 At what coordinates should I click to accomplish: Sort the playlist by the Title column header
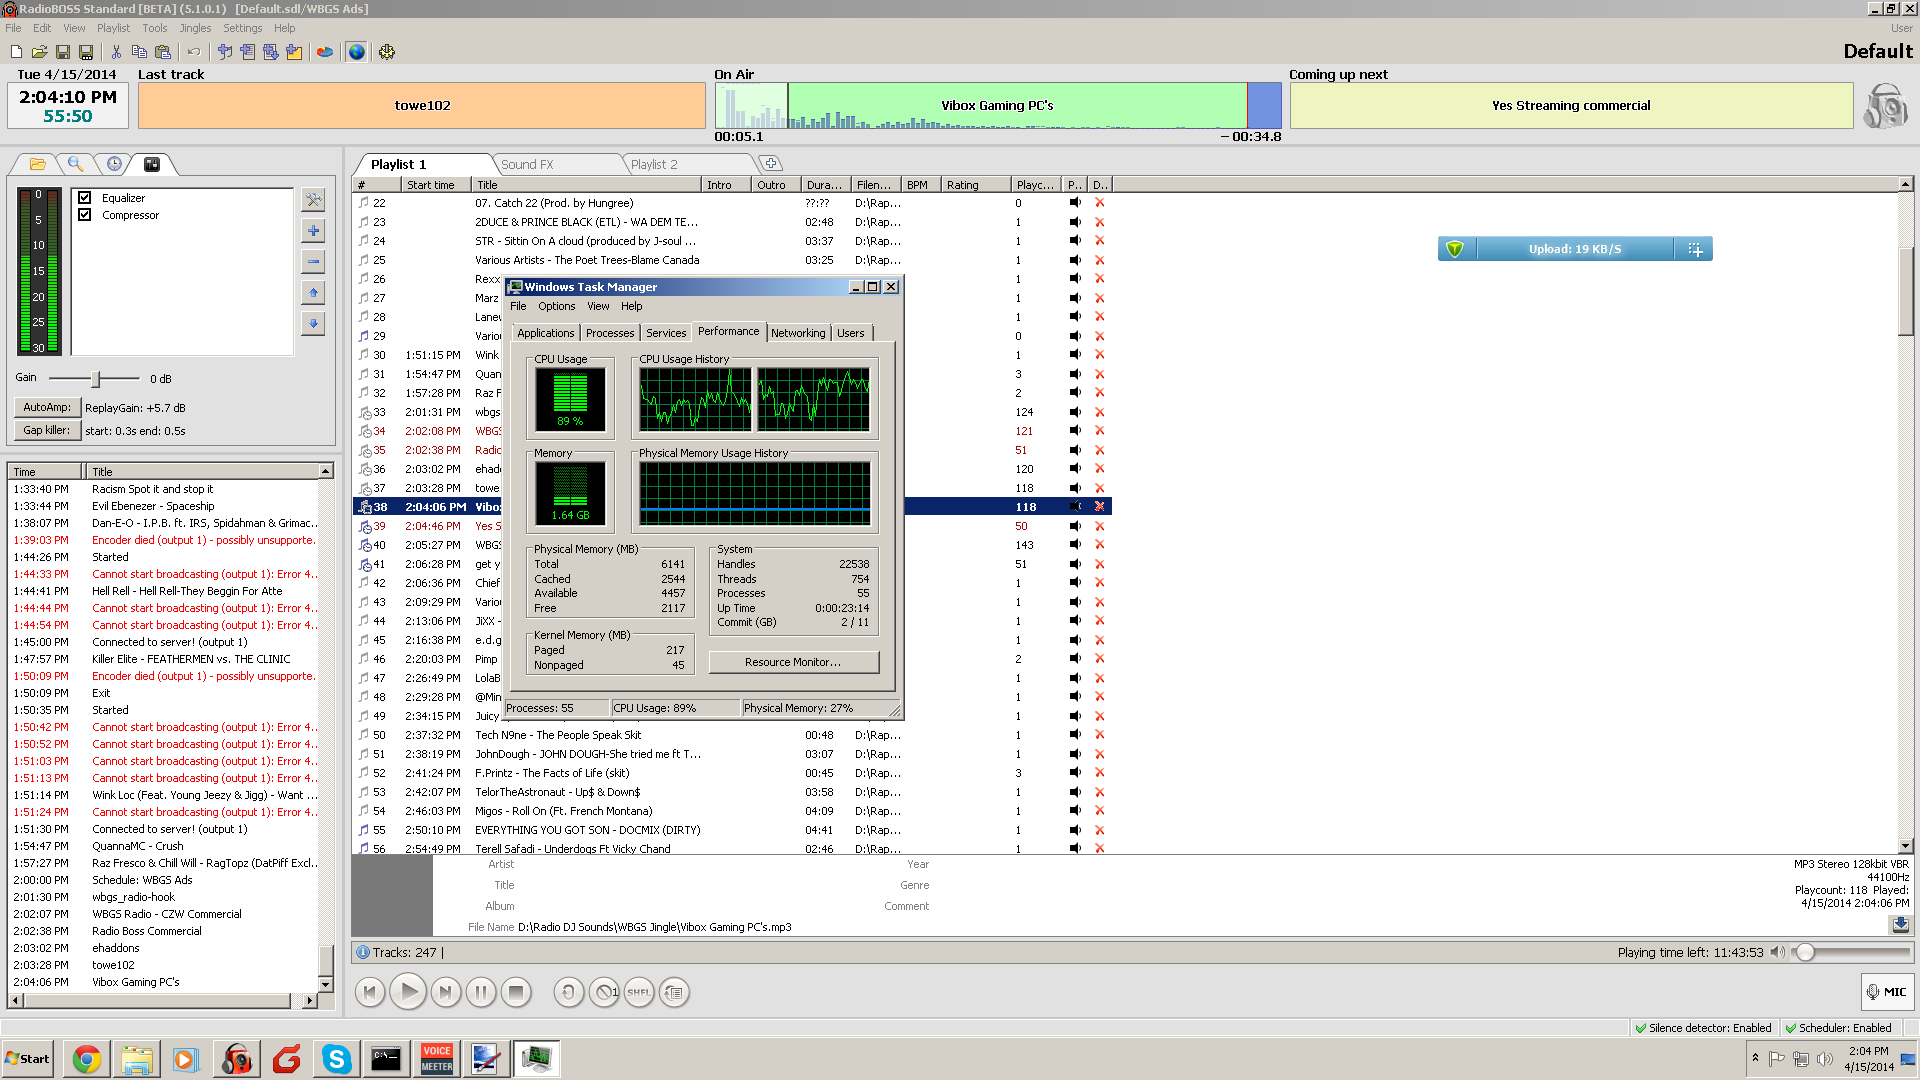tap(587, 185)
